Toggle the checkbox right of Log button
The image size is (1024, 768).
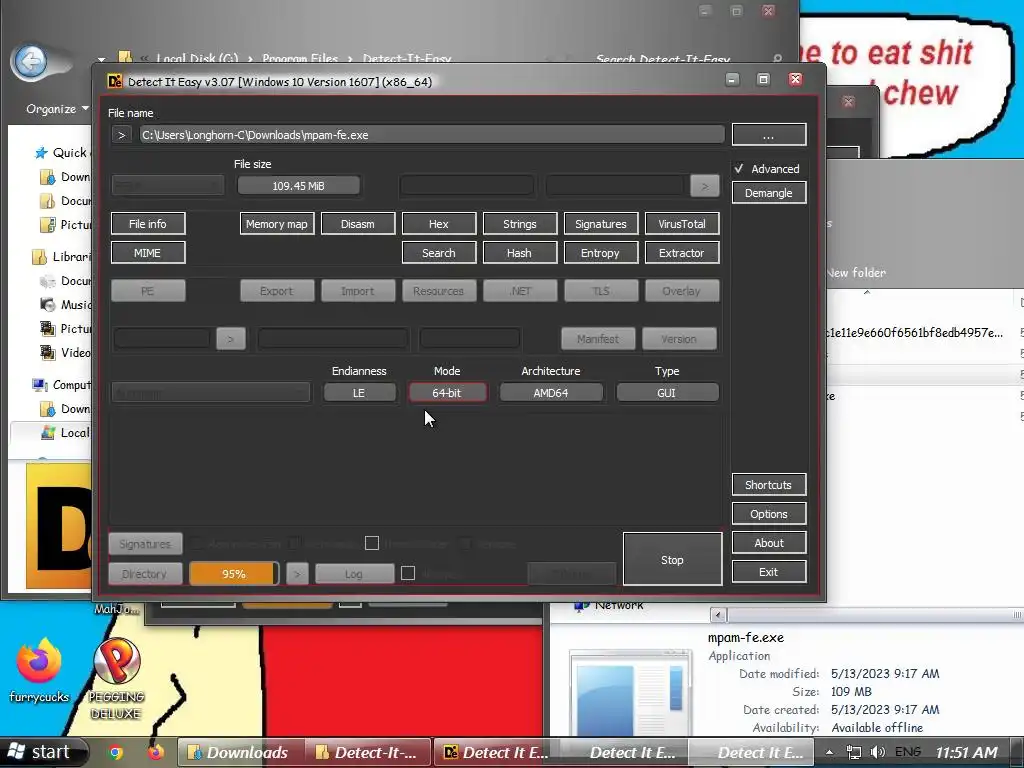[x=408, y=573]
